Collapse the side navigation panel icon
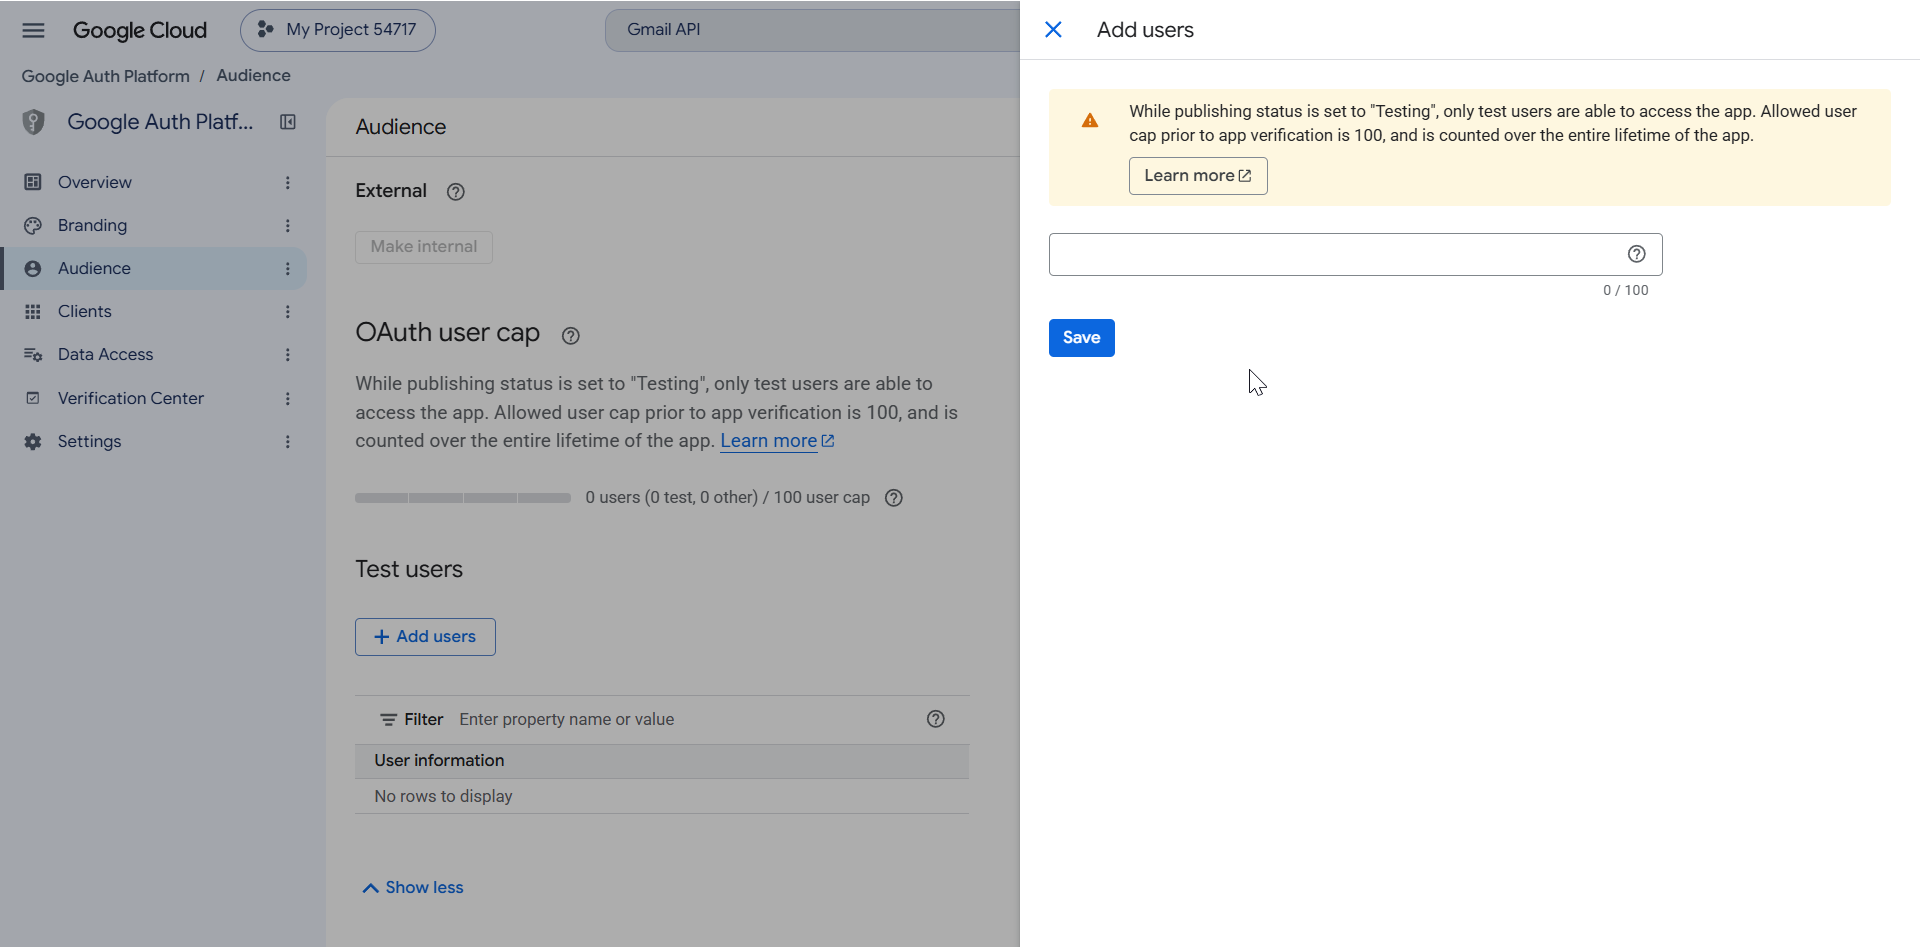 (x=288, y=122)
